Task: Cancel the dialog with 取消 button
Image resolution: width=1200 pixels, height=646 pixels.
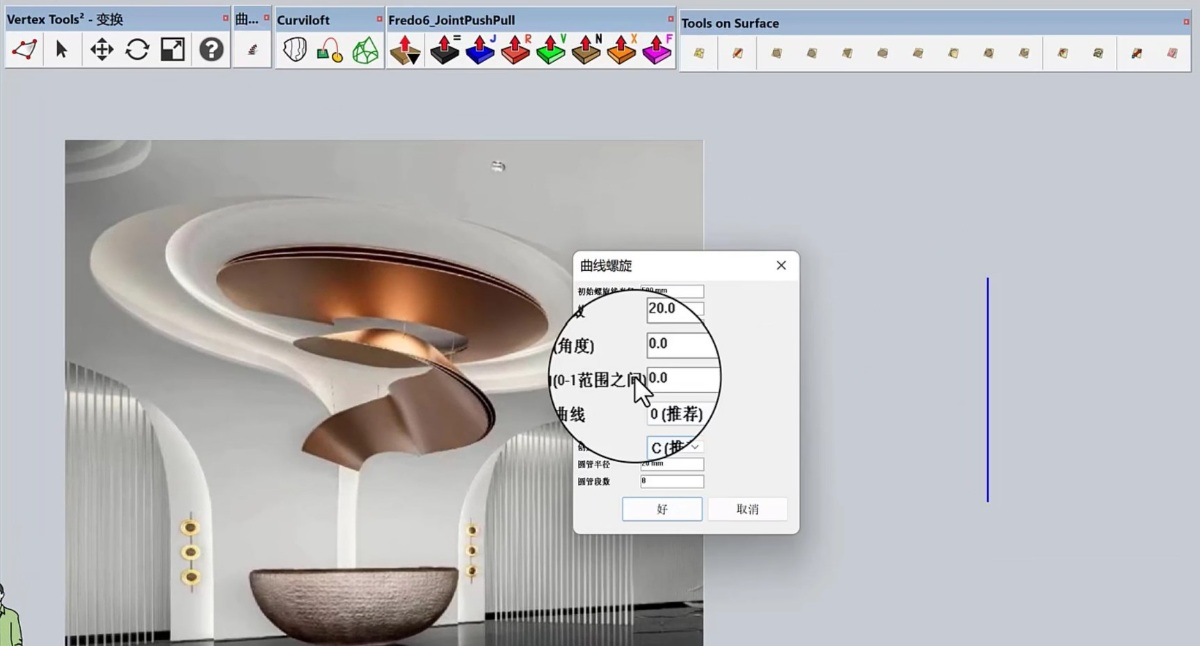Action: coord(747,509)
